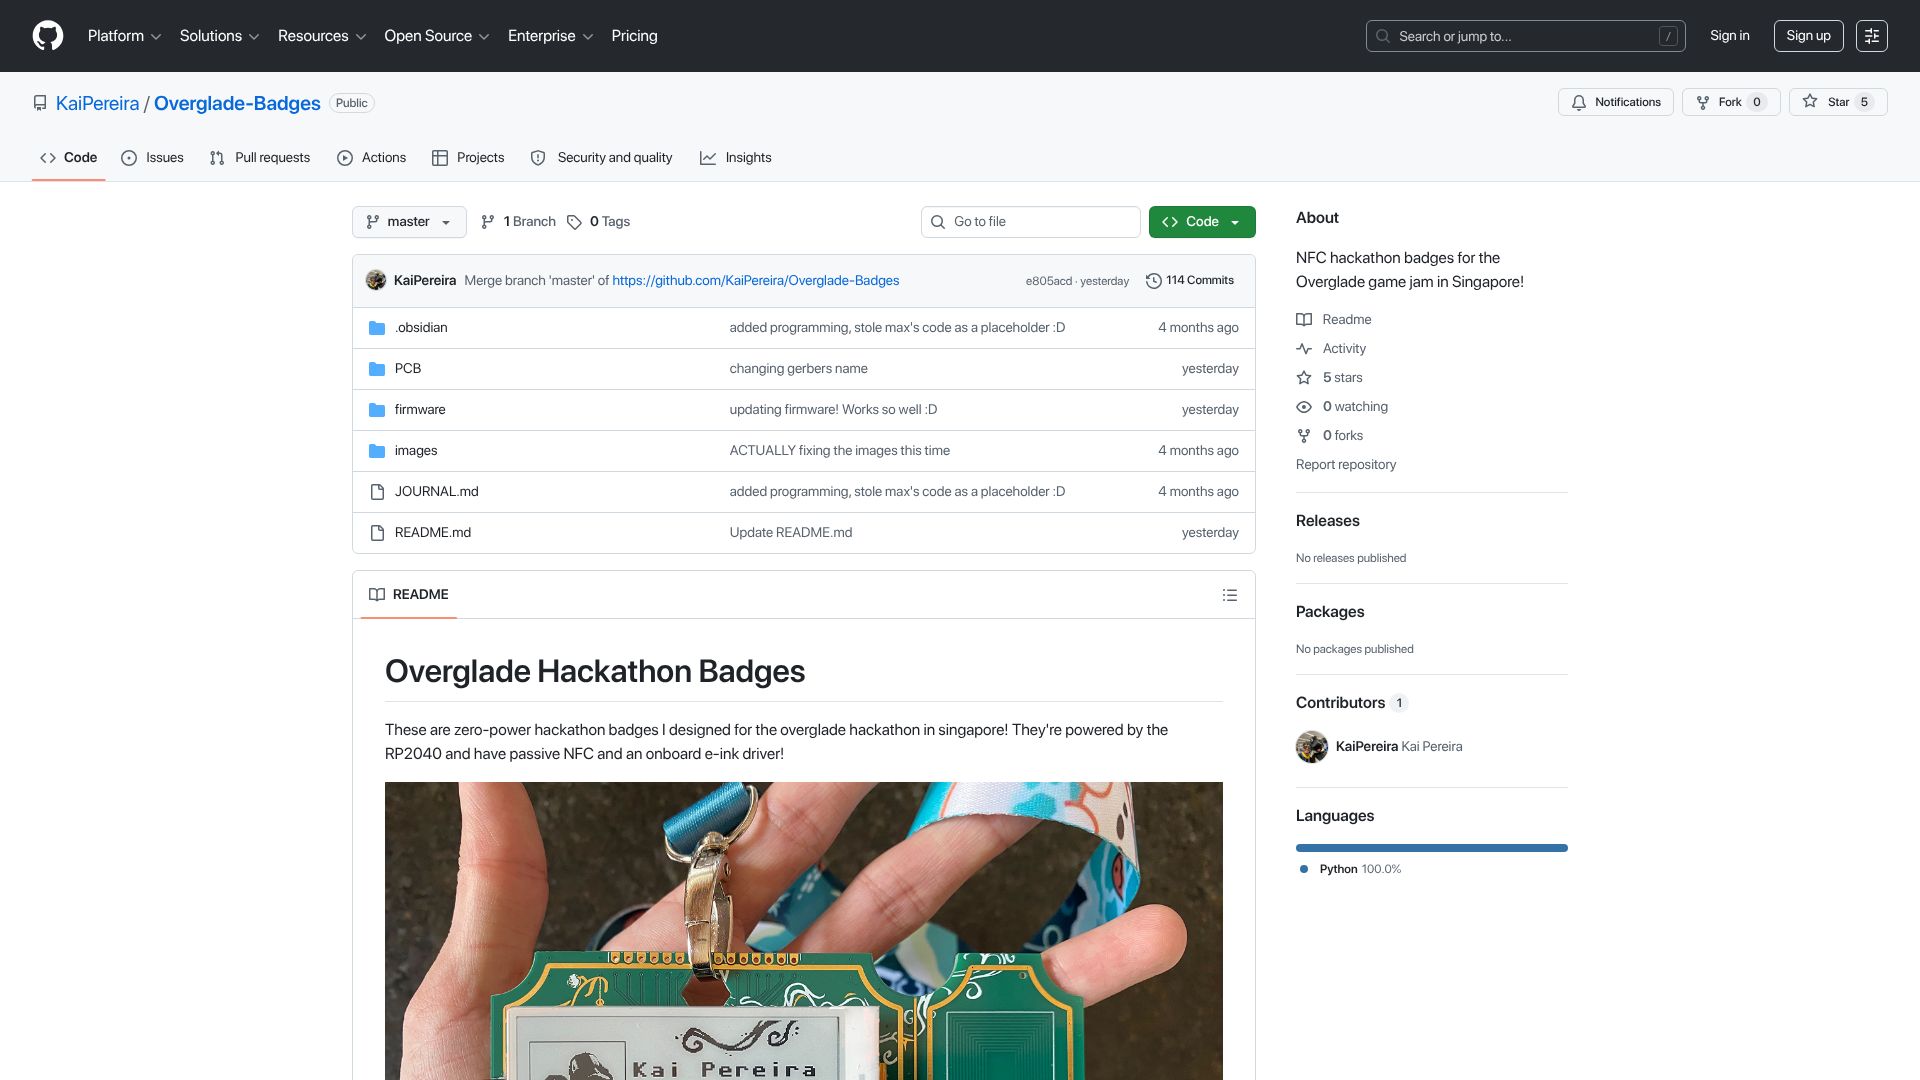Viewport: 1920px width, 1080px height.
Task: Expand the Solutions menu
Action: click(219, 36)
